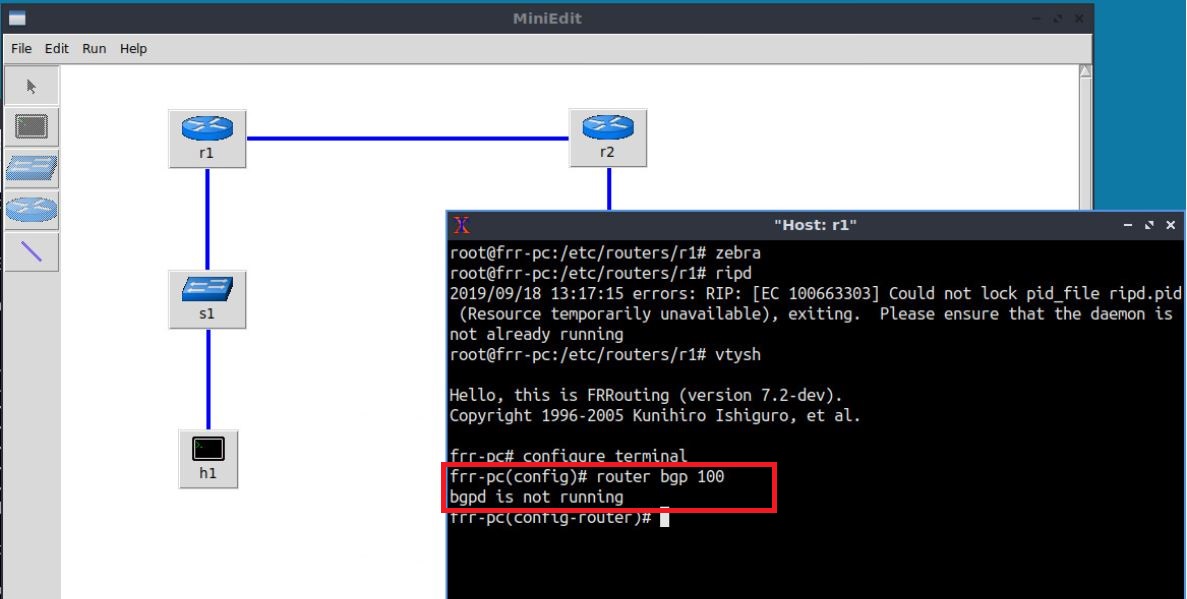Open the Edit menu
Image resolution: width=1187 pixels, height=599 pixels.
[x=57, y=49]
